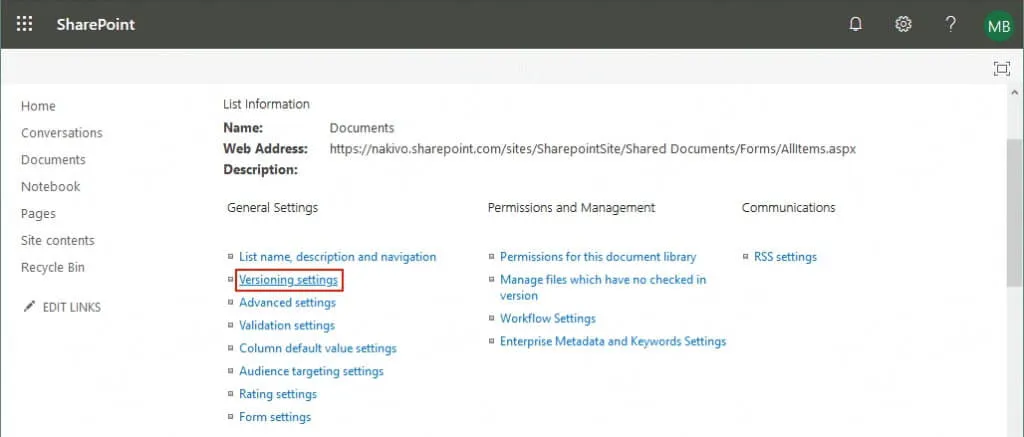The image size is (1024, 437).
Task: Open Workflow Settings link
Action: (547, 319)
